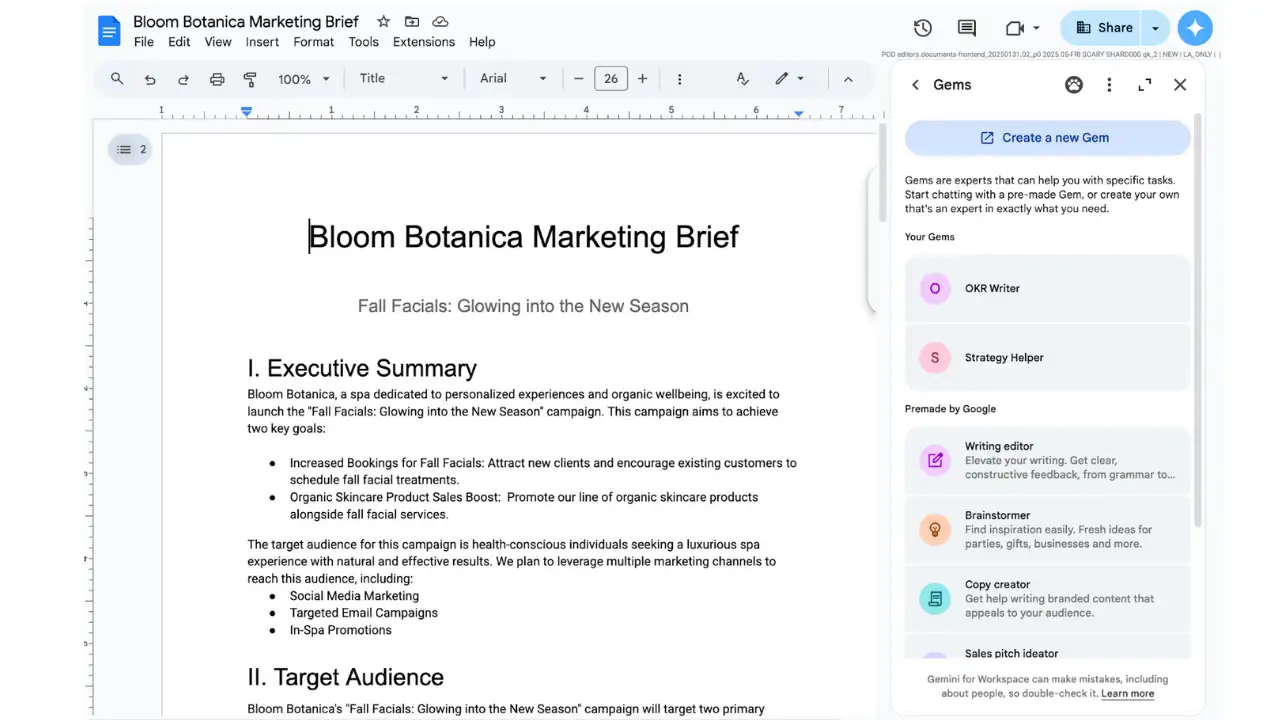Open the zoom 100% dropdown

tap(304, 79)
